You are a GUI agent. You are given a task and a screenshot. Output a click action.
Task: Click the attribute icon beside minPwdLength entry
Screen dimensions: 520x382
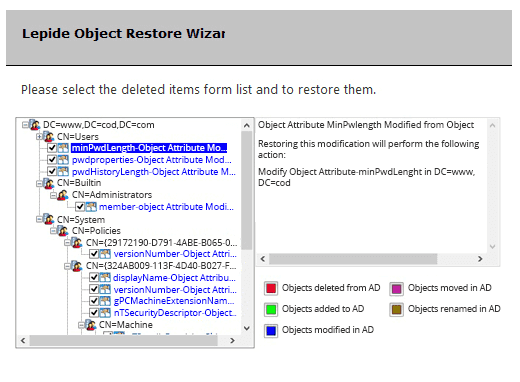pos(63,148)
